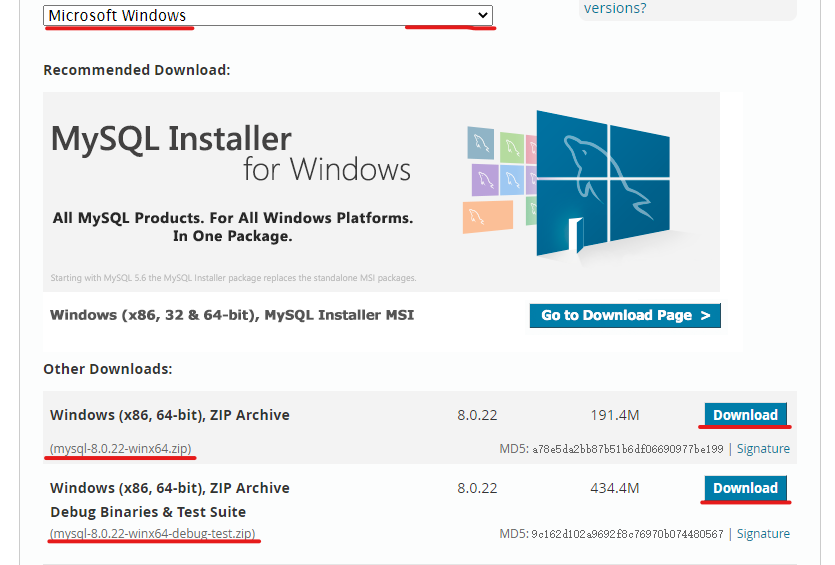The image size is (835, 565).
Task: Click the "Recommended Download:" heading
Action: coord(137,70)
